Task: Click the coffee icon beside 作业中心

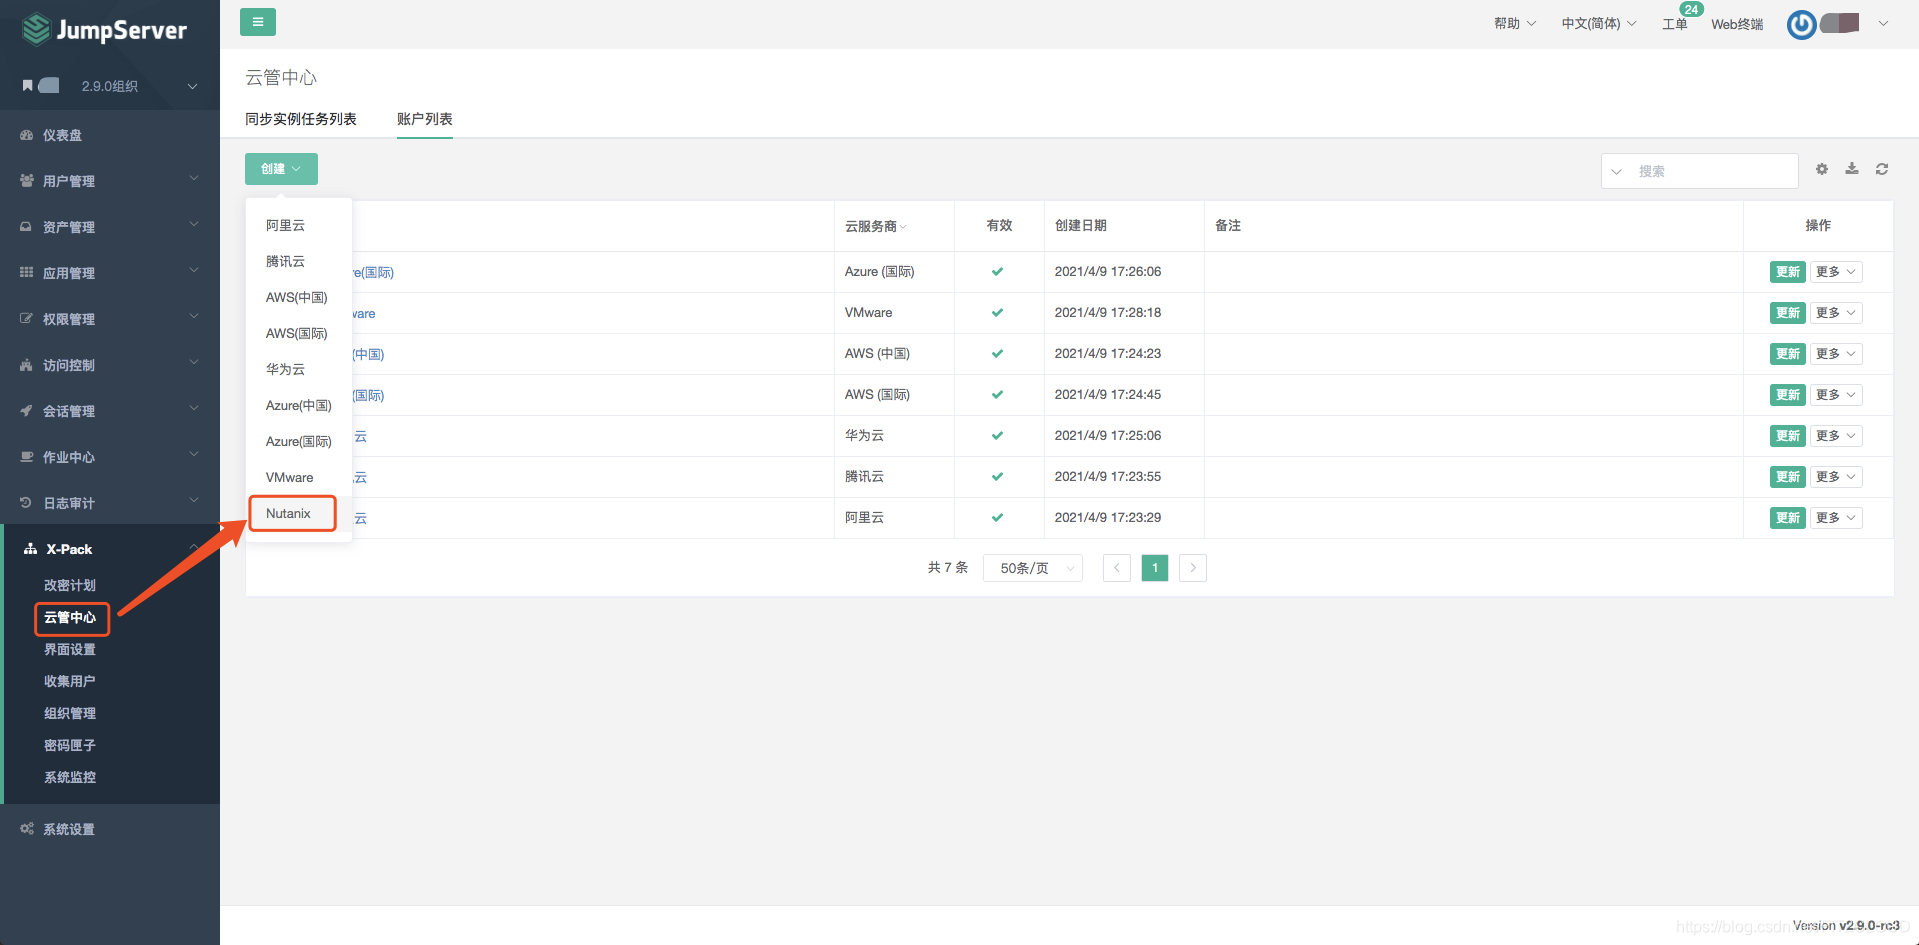Action: pos(27,457)
